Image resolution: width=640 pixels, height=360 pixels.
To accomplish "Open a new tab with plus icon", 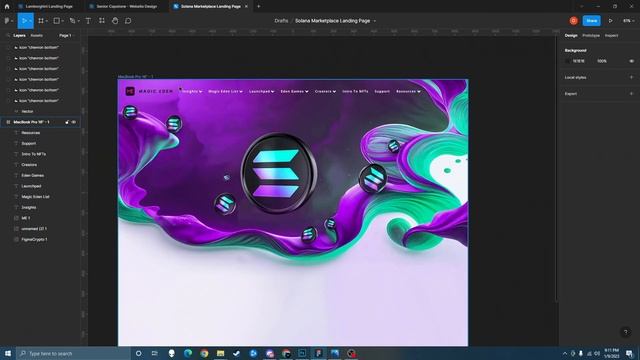I will (258, 7).
